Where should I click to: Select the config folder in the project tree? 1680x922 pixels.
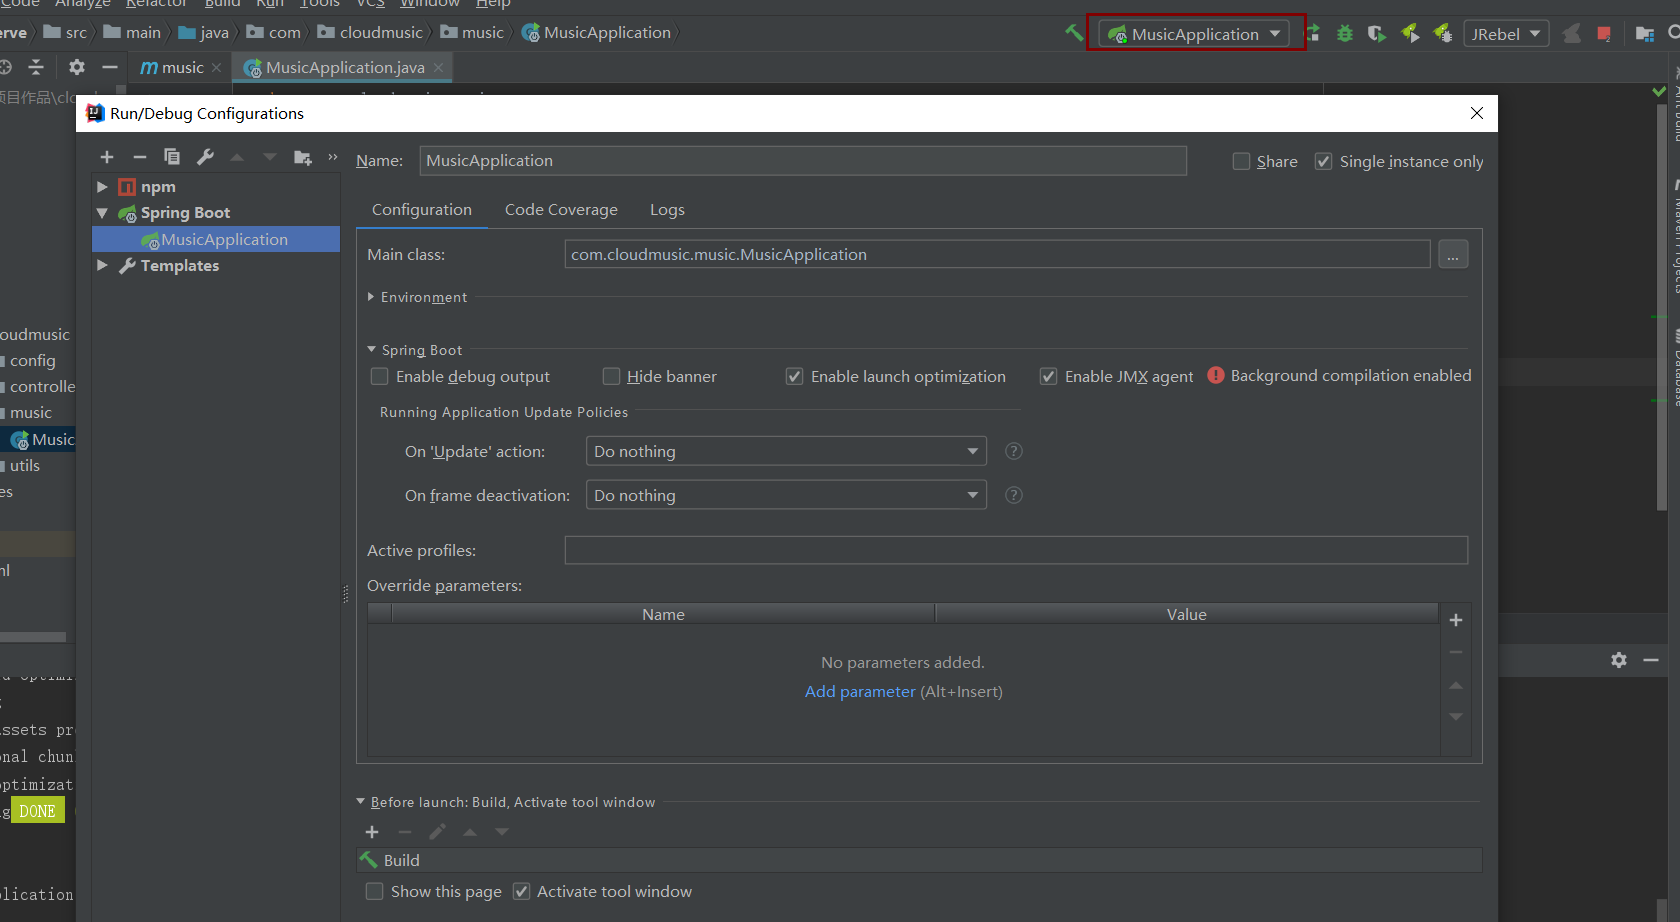(x=33, y=360)
